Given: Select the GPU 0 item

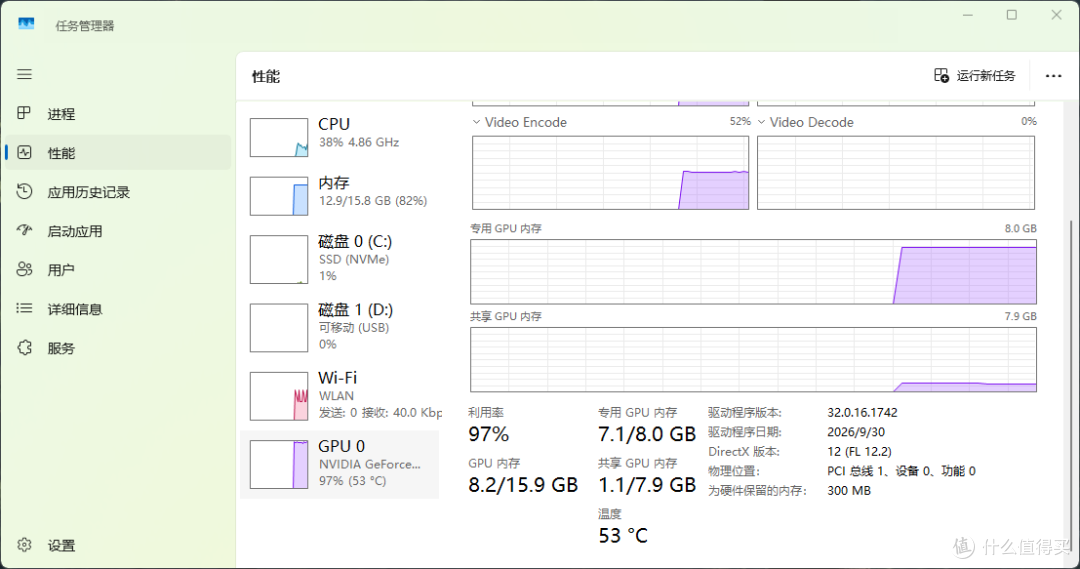Looking at the screenshot, I should coord(340,464).
